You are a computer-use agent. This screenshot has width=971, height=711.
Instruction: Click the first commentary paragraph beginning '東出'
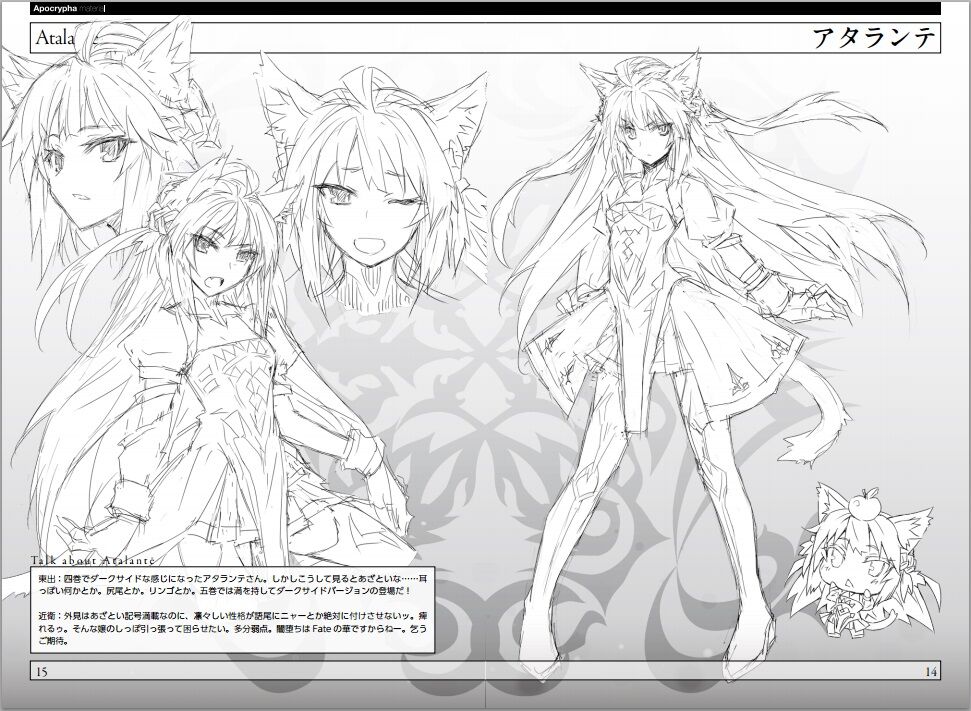[x=233, y=585]
